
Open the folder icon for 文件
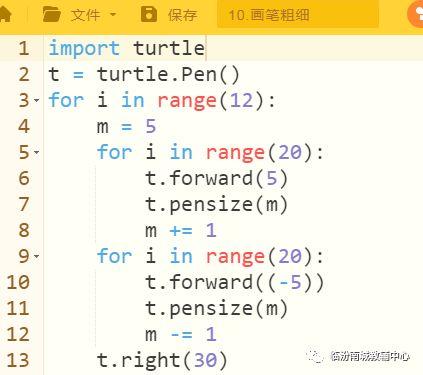point(51,15)
